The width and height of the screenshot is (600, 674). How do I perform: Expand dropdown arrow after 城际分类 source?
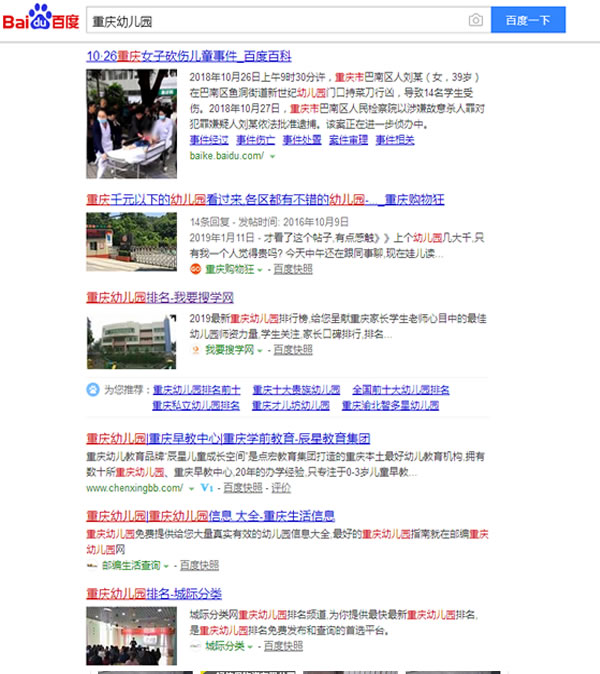pos(250,646)
